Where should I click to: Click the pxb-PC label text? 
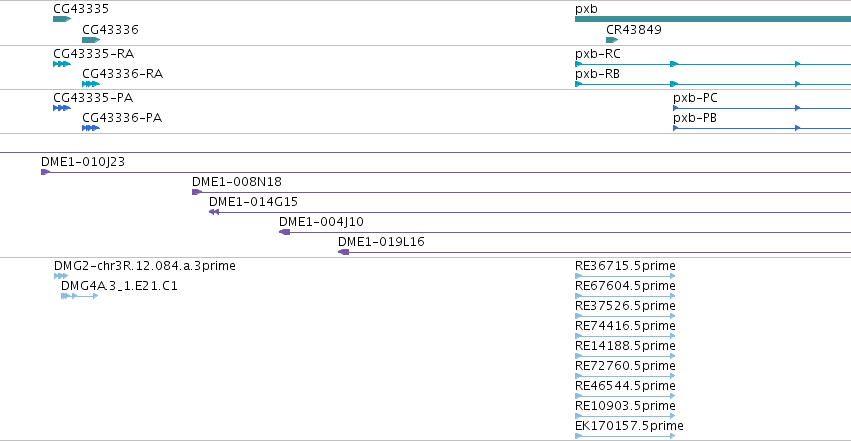pos(695,98)
